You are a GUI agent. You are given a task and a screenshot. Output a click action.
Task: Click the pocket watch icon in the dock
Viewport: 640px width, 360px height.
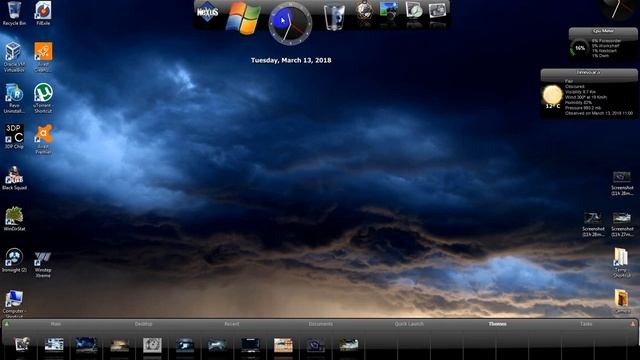pyautogui.click(x=364, y=10)
